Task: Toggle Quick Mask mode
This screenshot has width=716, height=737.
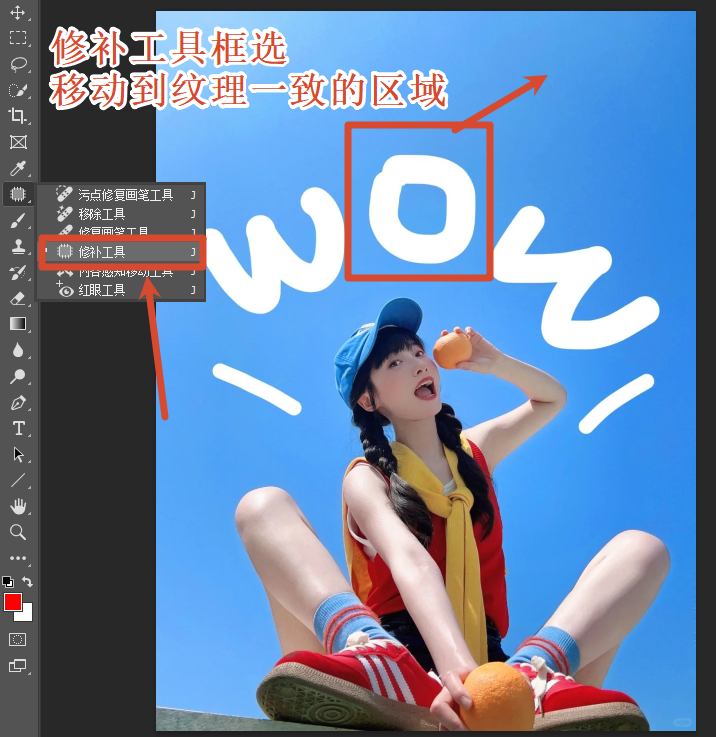Action: pos(18,639)
